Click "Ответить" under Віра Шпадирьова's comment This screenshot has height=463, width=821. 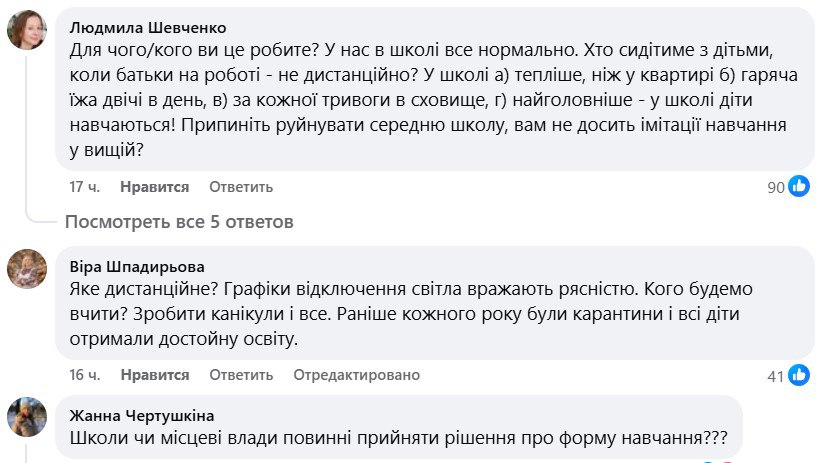click(x=241, y=375)
